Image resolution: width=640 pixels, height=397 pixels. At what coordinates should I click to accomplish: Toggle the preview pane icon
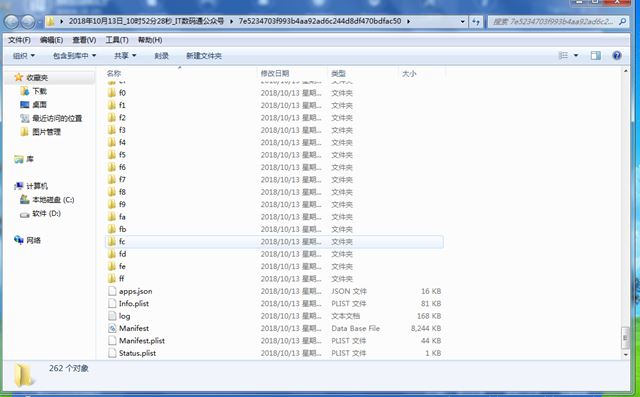pos(596,55)
